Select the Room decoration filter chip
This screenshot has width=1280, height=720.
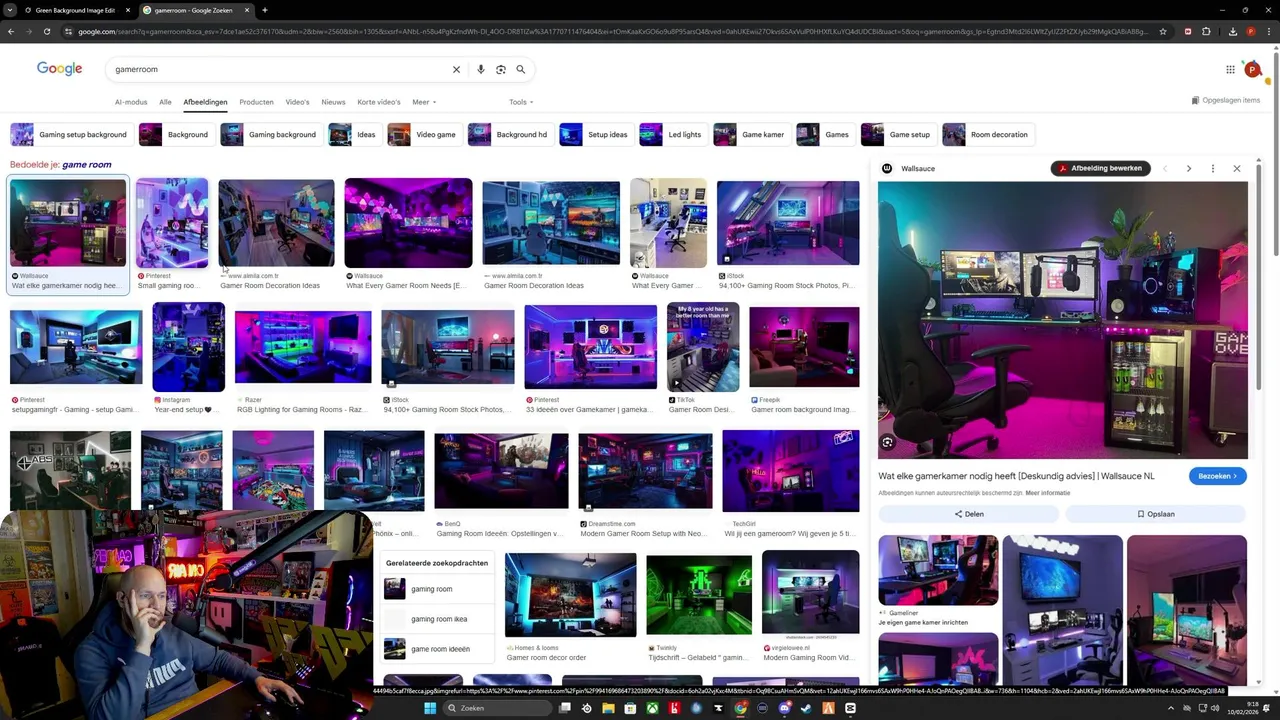[x=987, y=135]
